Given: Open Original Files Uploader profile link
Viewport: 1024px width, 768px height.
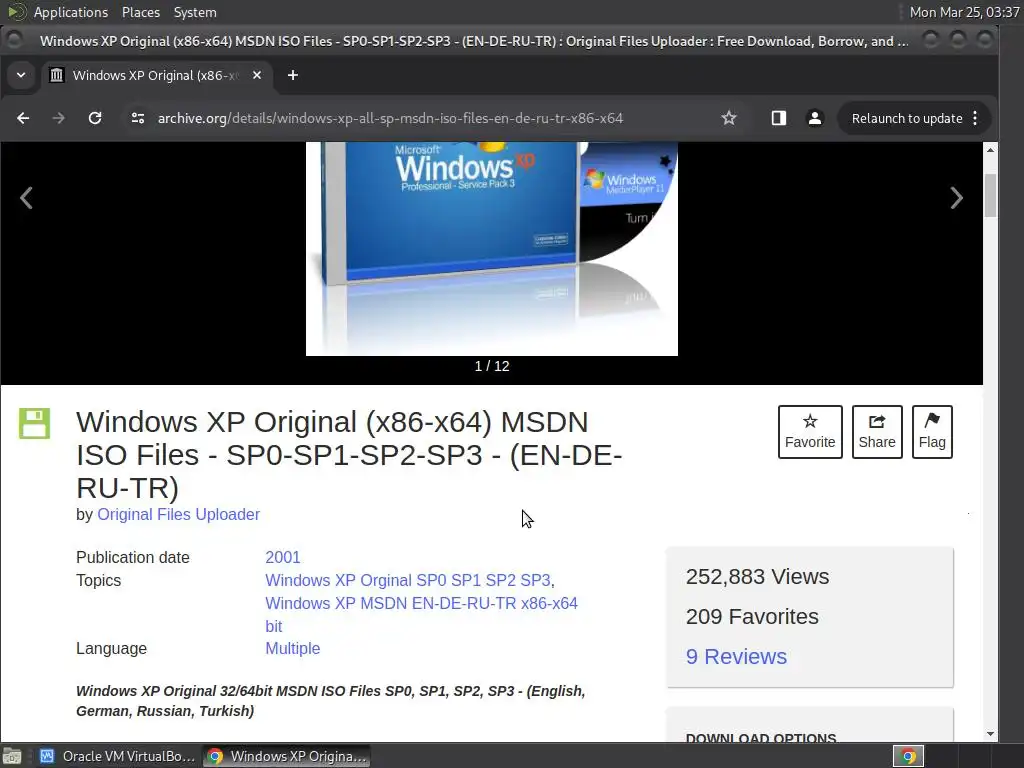Looking at the screenshot, I should pyautogui.click(x=178, y=515).
